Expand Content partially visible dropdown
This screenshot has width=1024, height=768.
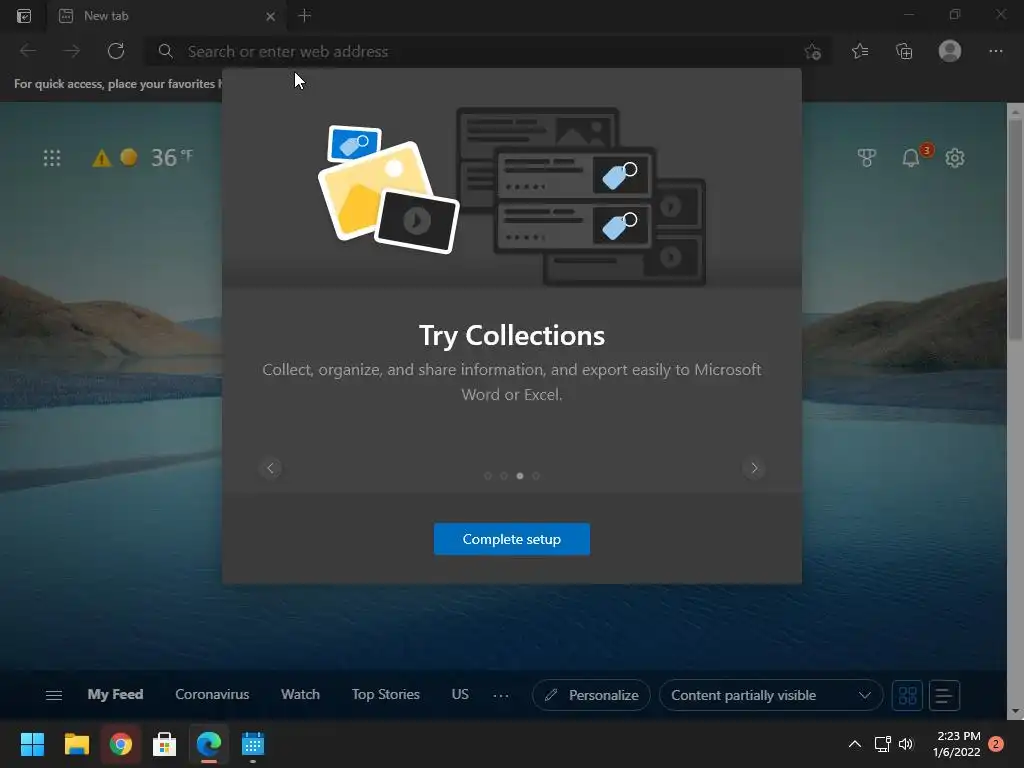pyautogui.click(x=771, y=695)
